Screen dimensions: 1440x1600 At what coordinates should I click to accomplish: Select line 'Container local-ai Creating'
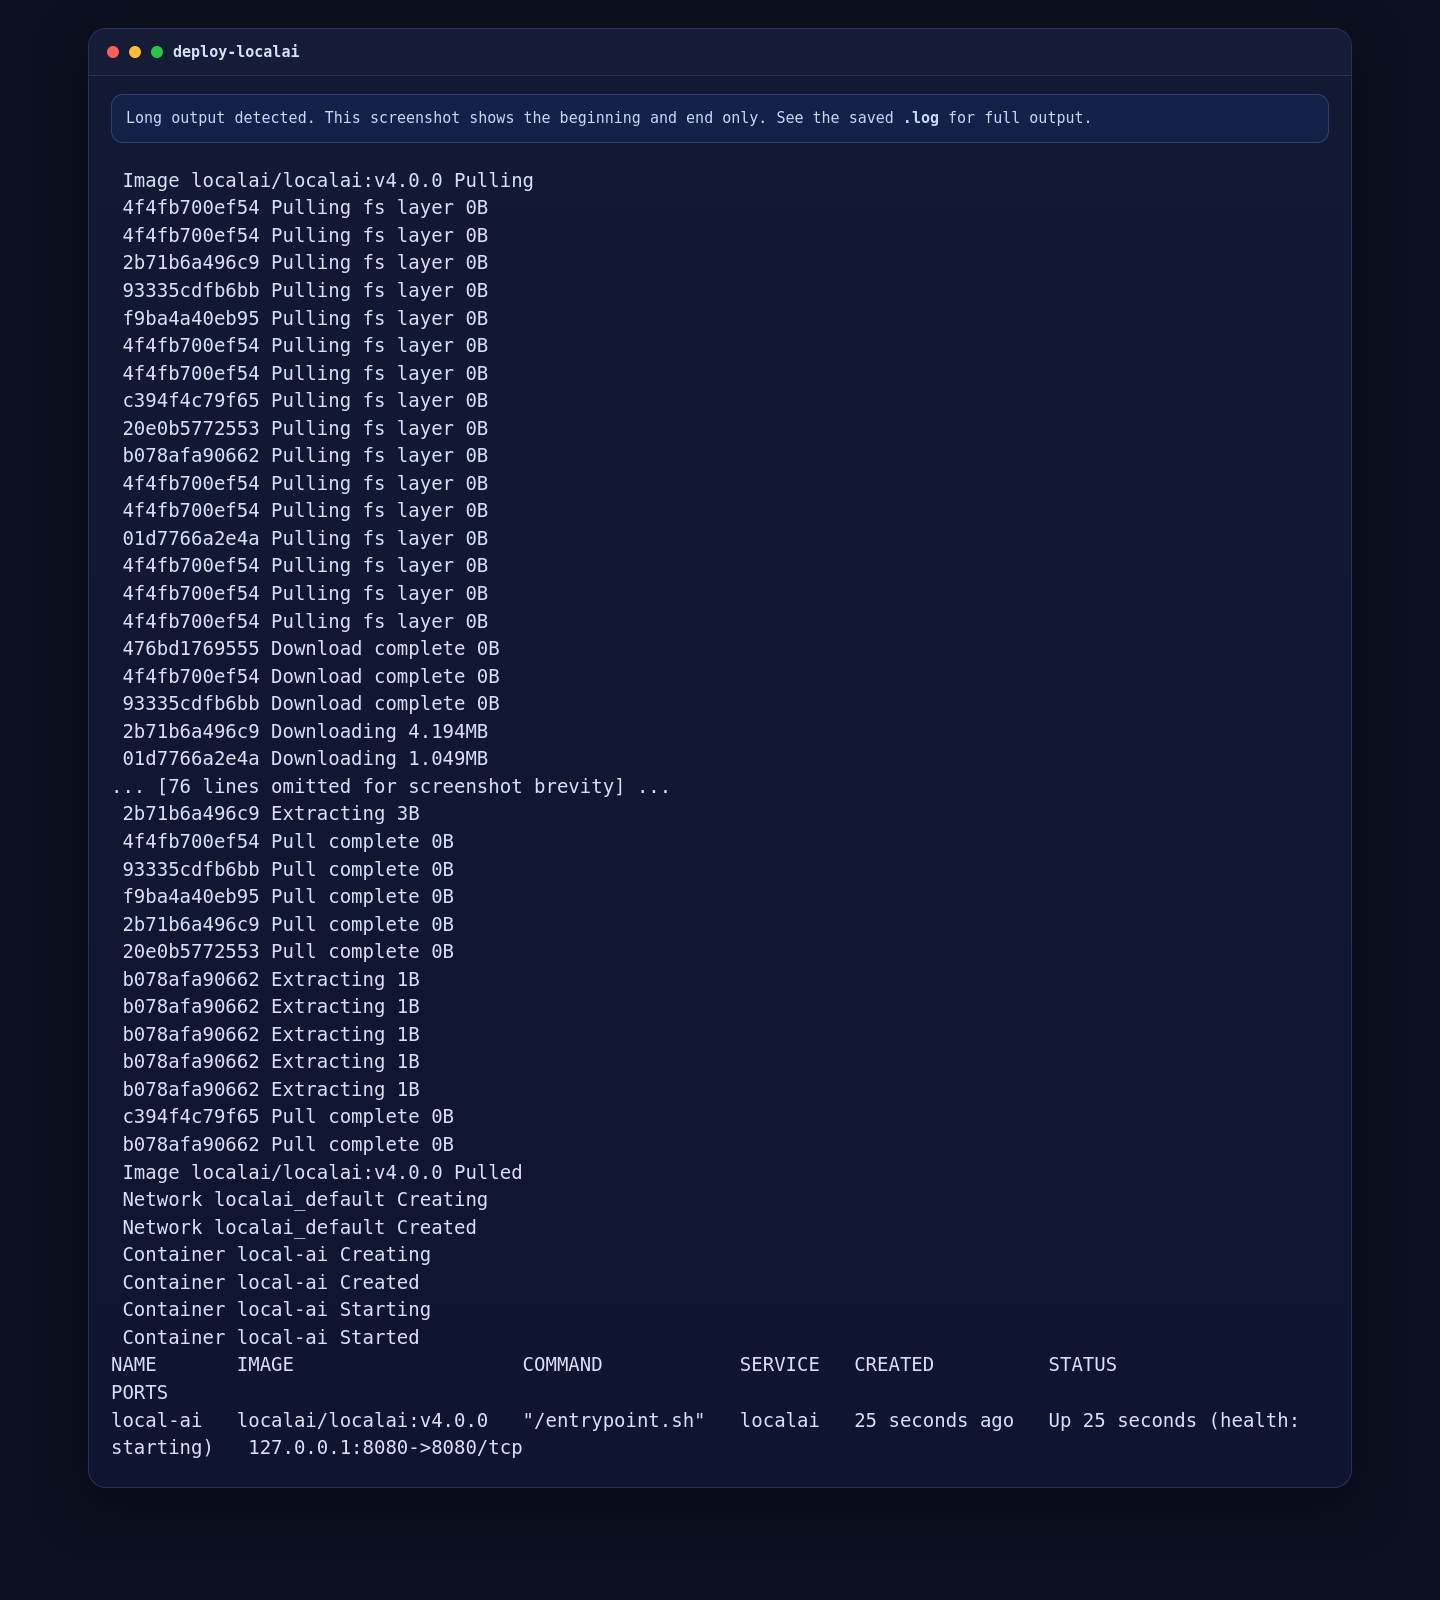click(276, 1255)
